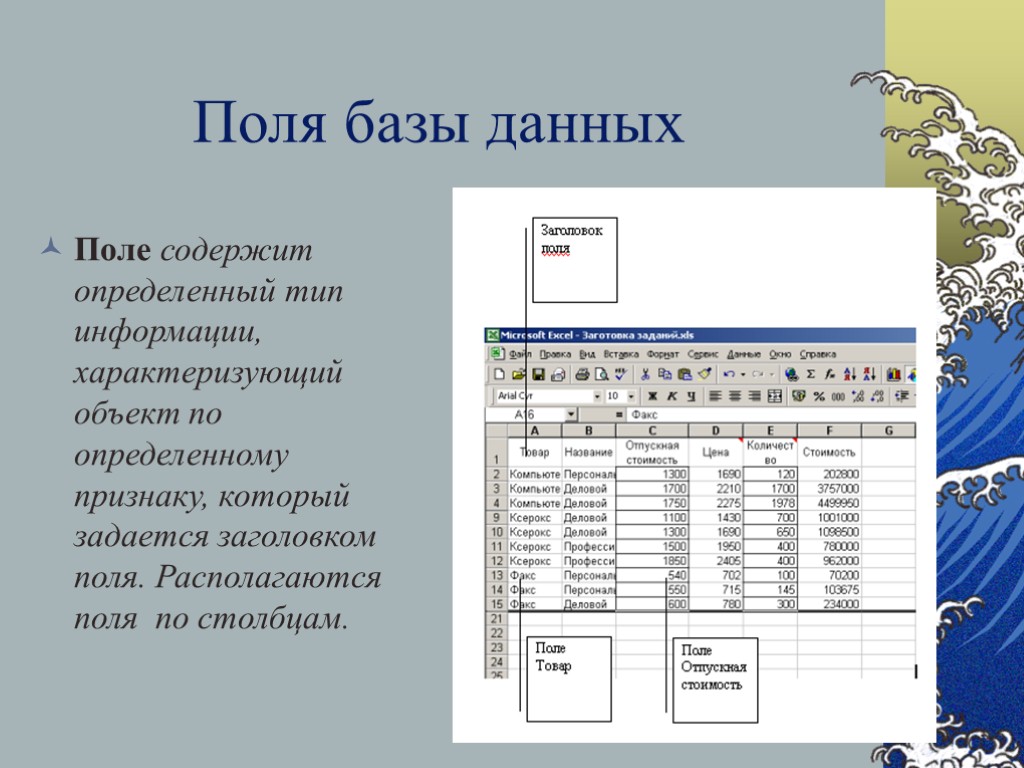The image size is (1024, 768).
Task: Open Print Preview from the toolbar
Action: pos(602,374)
